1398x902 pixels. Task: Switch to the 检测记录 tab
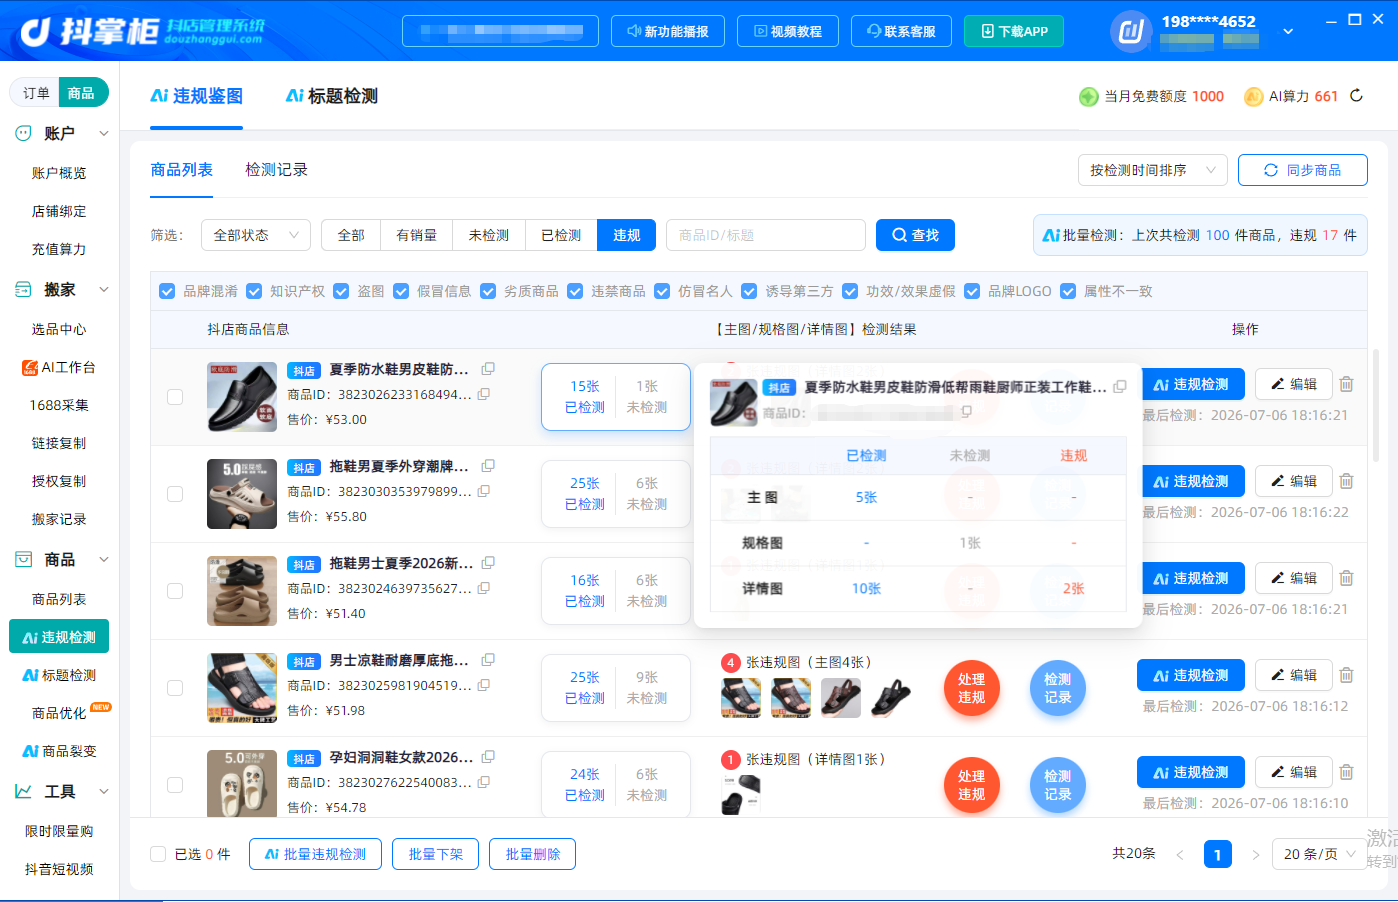coord(276,170)
